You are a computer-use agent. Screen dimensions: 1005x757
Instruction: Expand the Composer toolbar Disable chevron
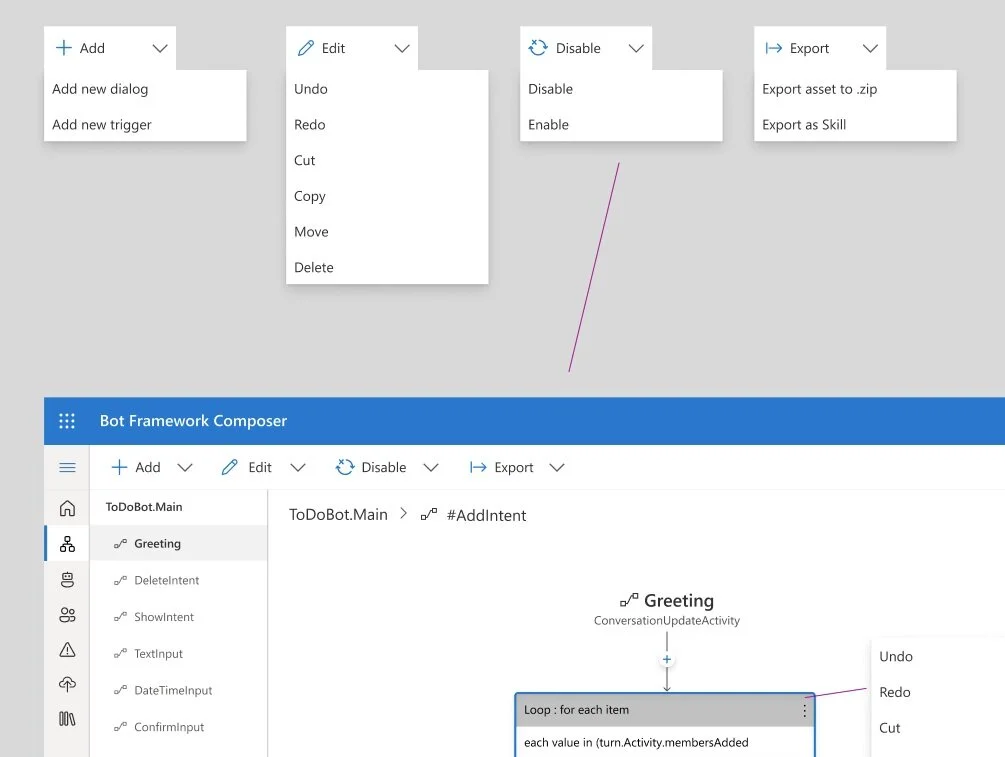point(431,467)
